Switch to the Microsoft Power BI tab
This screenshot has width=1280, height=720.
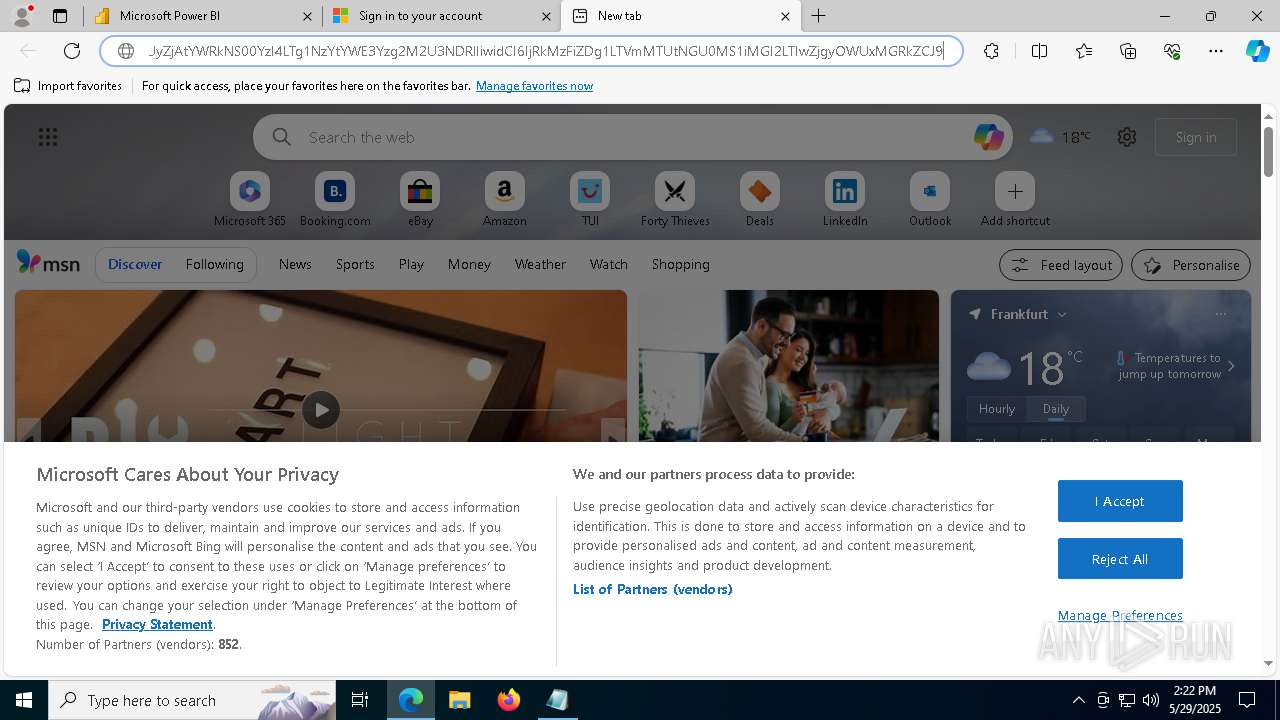(203, 16)
